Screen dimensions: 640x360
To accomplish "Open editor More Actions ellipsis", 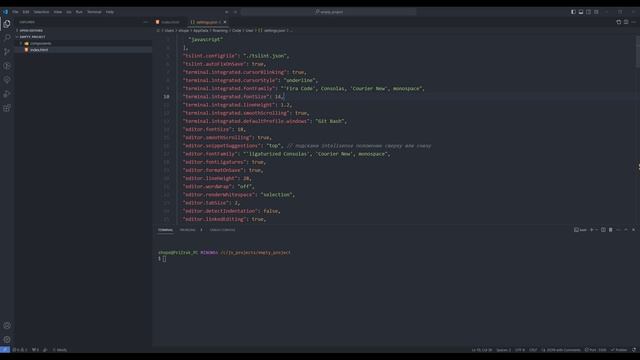I will pyautogui.click(x=633, y=22).
